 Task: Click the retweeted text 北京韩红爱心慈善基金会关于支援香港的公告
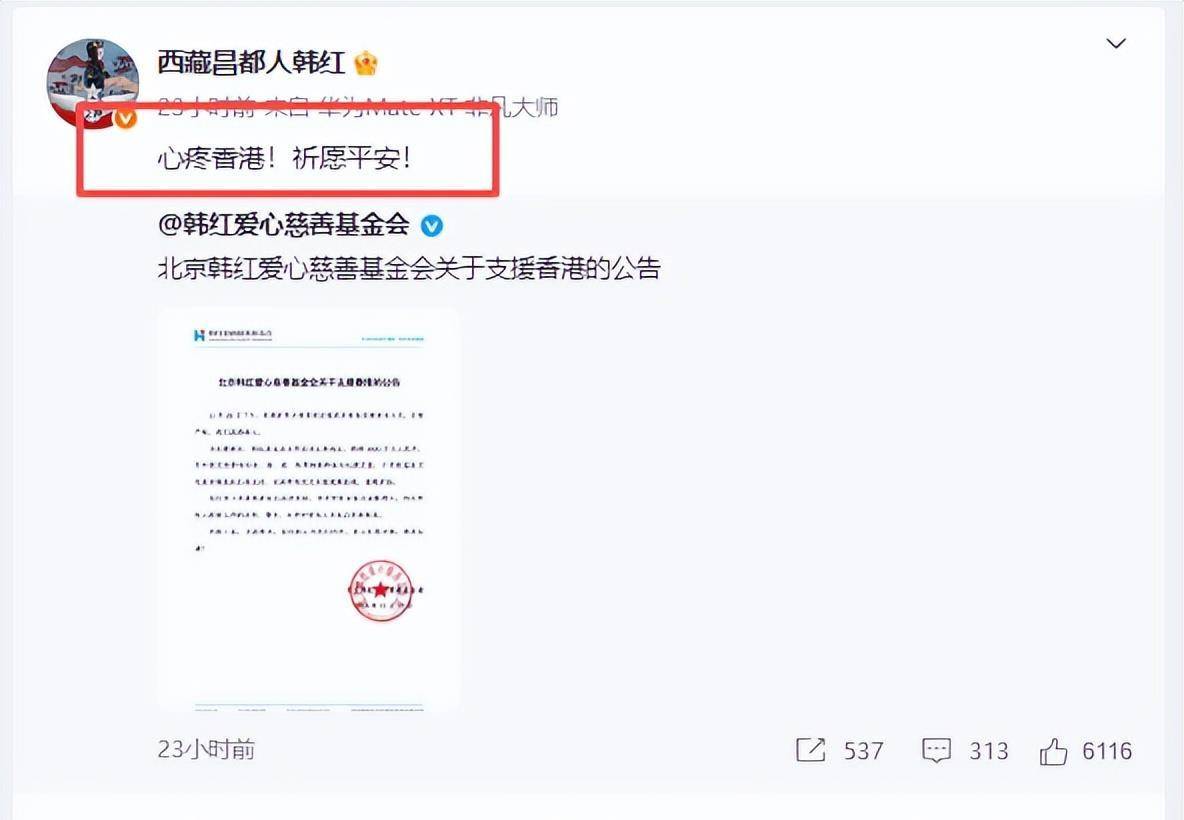coord(409,269)
